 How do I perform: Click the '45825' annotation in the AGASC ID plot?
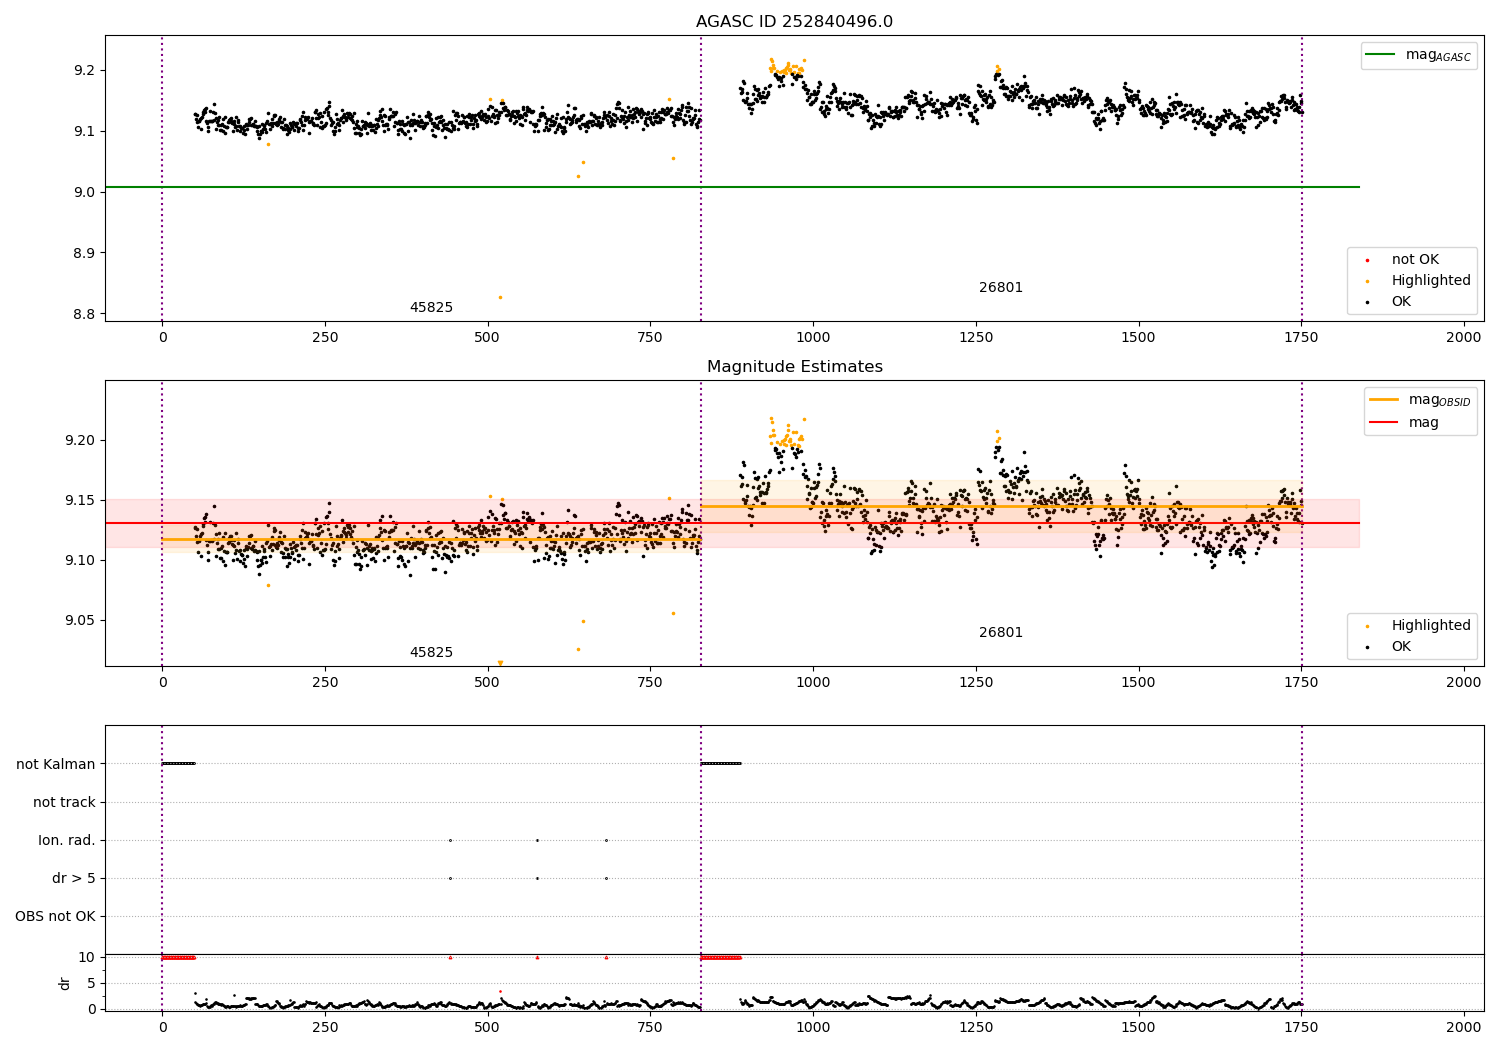click(431, 308)
